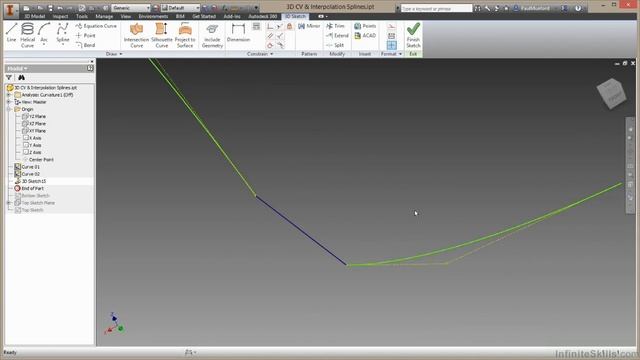Select YZ Plane in browser

click(33, 117)
